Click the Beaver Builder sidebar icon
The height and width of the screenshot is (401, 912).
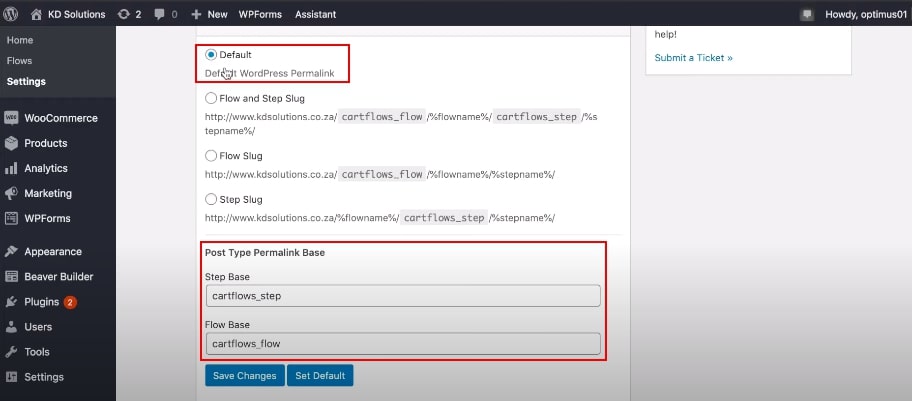[11, 277]
